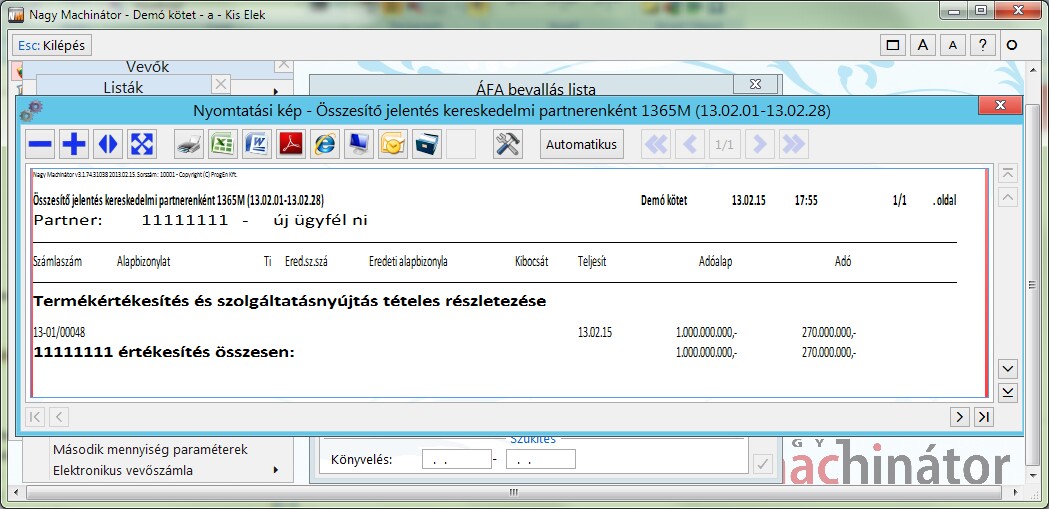Screen dimensions: 1049x509
Task: Click the 11111111 értékesítés összesen total line
Action: coord(164,352)
